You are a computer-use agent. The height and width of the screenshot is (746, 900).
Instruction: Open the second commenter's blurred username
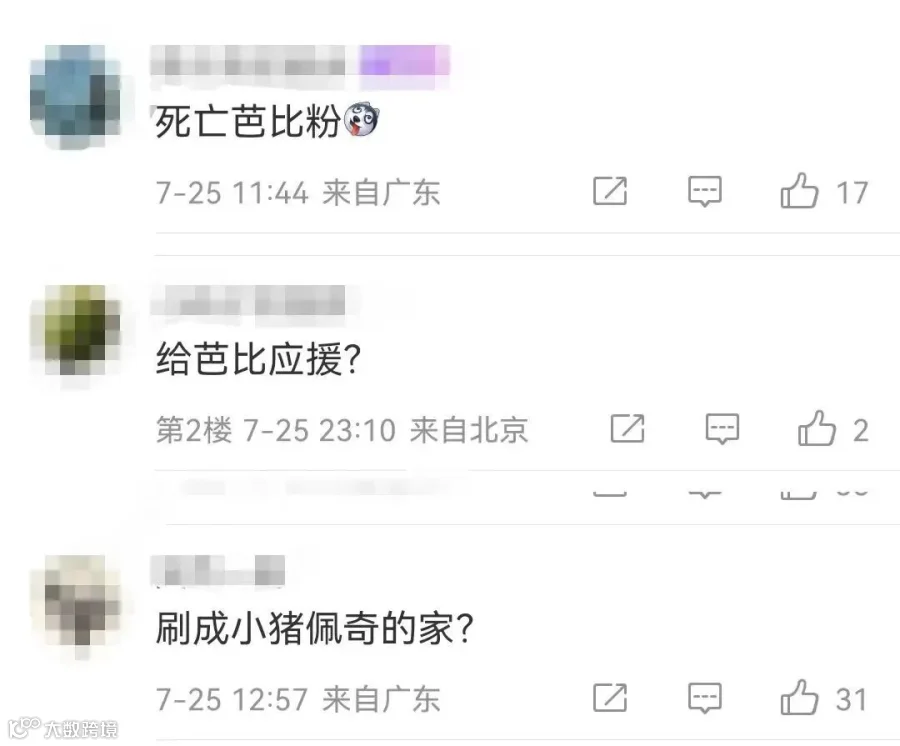(x=248, y=300)
